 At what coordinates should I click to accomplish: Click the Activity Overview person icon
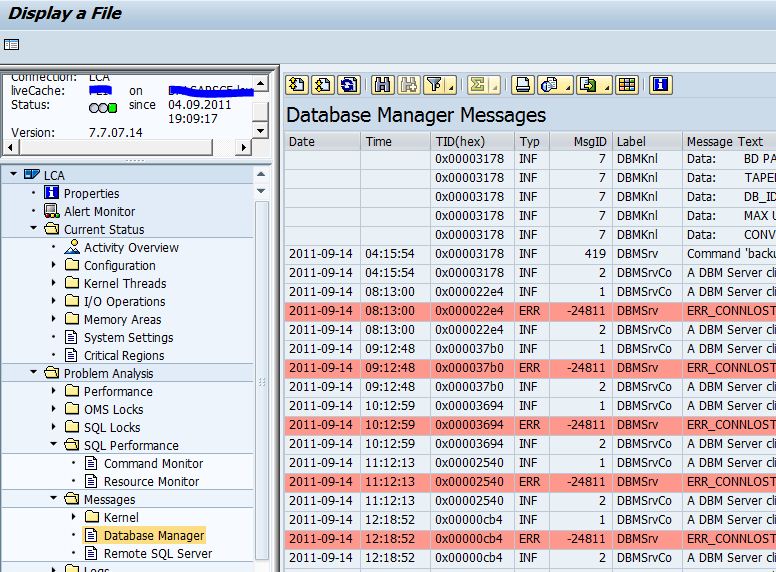coord(72,247)
